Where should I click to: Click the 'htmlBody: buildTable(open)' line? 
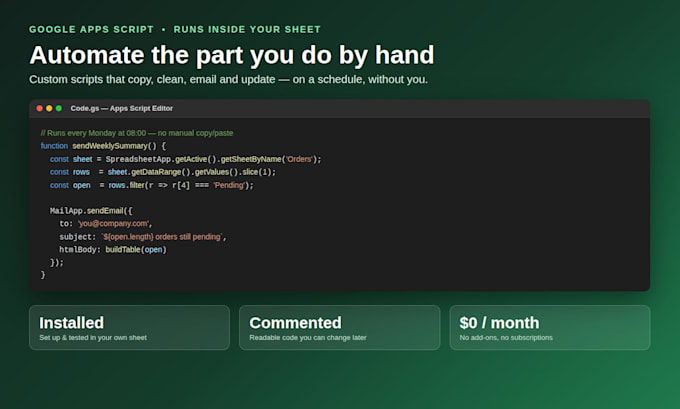[113, 250]
